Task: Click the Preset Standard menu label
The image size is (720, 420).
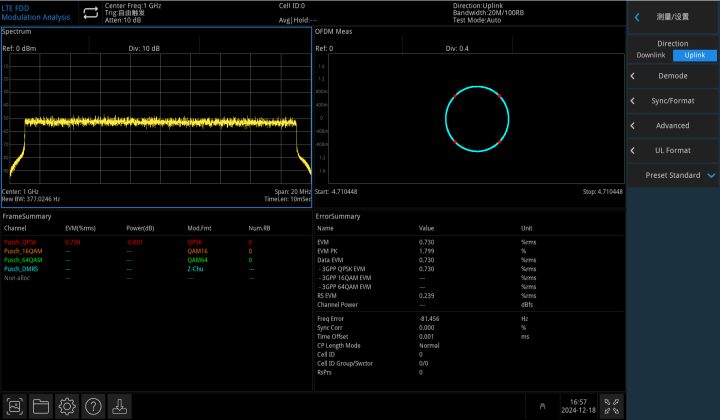Action: [673, 175]
